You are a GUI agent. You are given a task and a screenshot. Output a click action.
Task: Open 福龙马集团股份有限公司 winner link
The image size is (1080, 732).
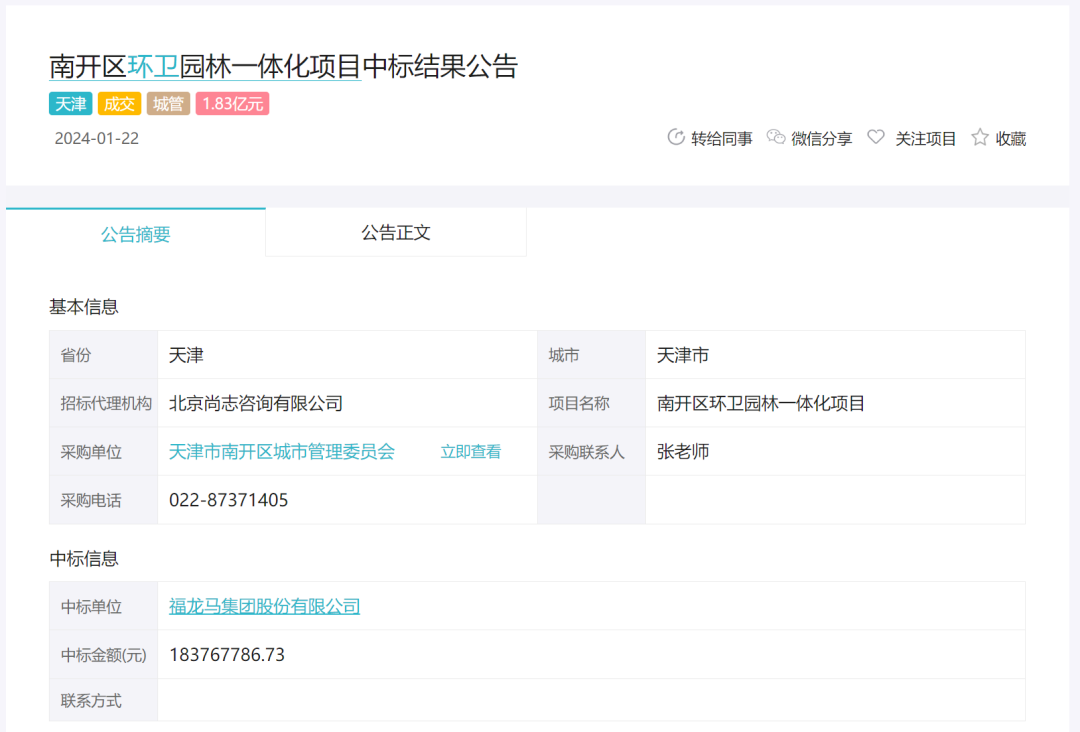[264, 606]
